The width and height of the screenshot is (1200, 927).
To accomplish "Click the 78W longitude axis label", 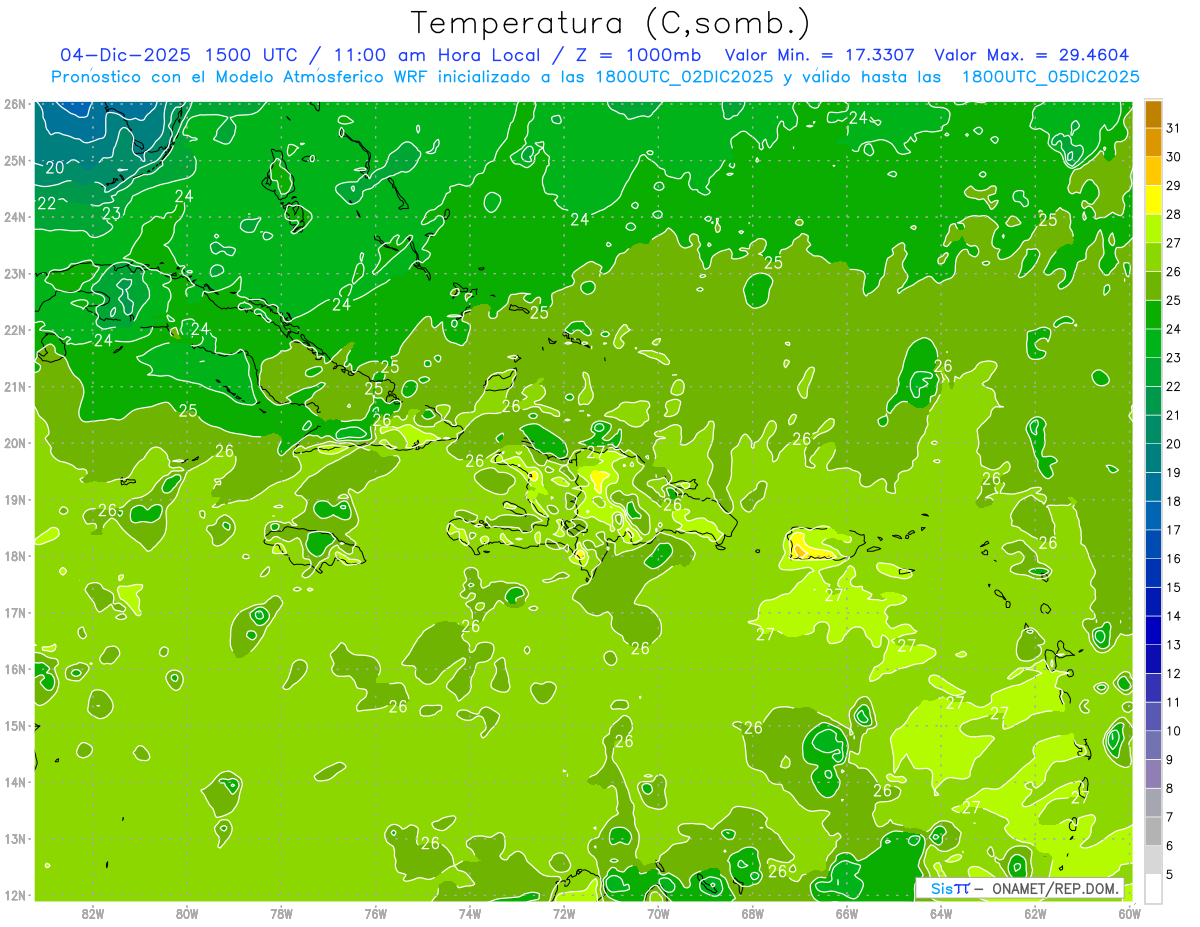I will [281, 913].
